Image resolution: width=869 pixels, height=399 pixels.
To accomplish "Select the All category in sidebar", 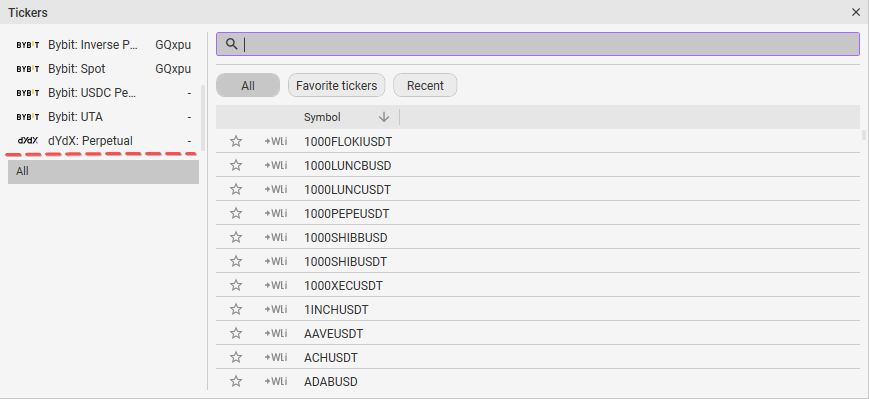I will coord(103,171).
